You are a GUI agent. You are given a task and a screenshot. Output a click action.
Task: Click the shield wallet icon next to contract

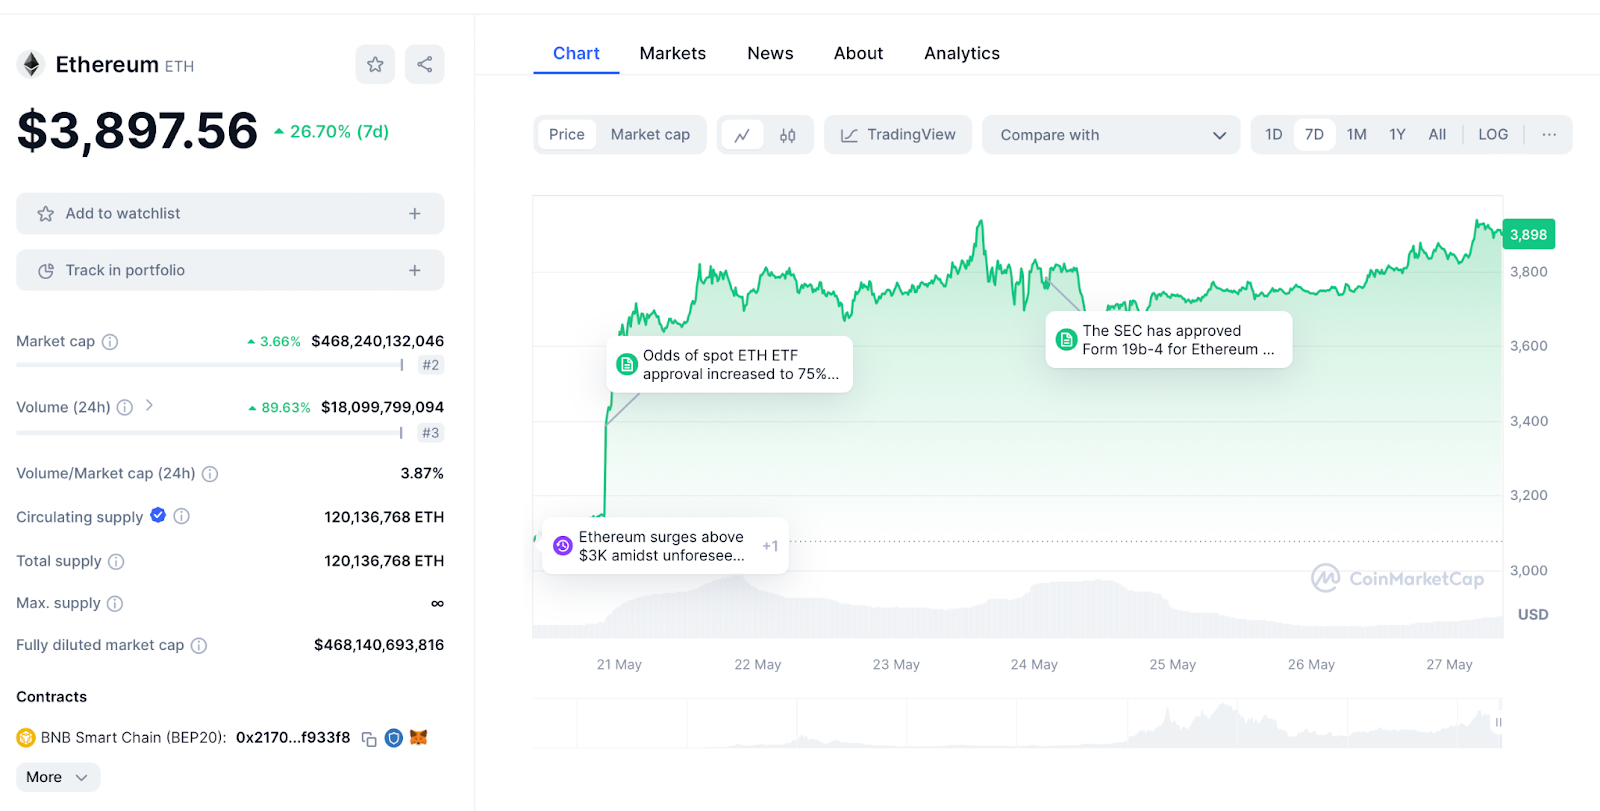pyautogui.click(x=394, y=738)
